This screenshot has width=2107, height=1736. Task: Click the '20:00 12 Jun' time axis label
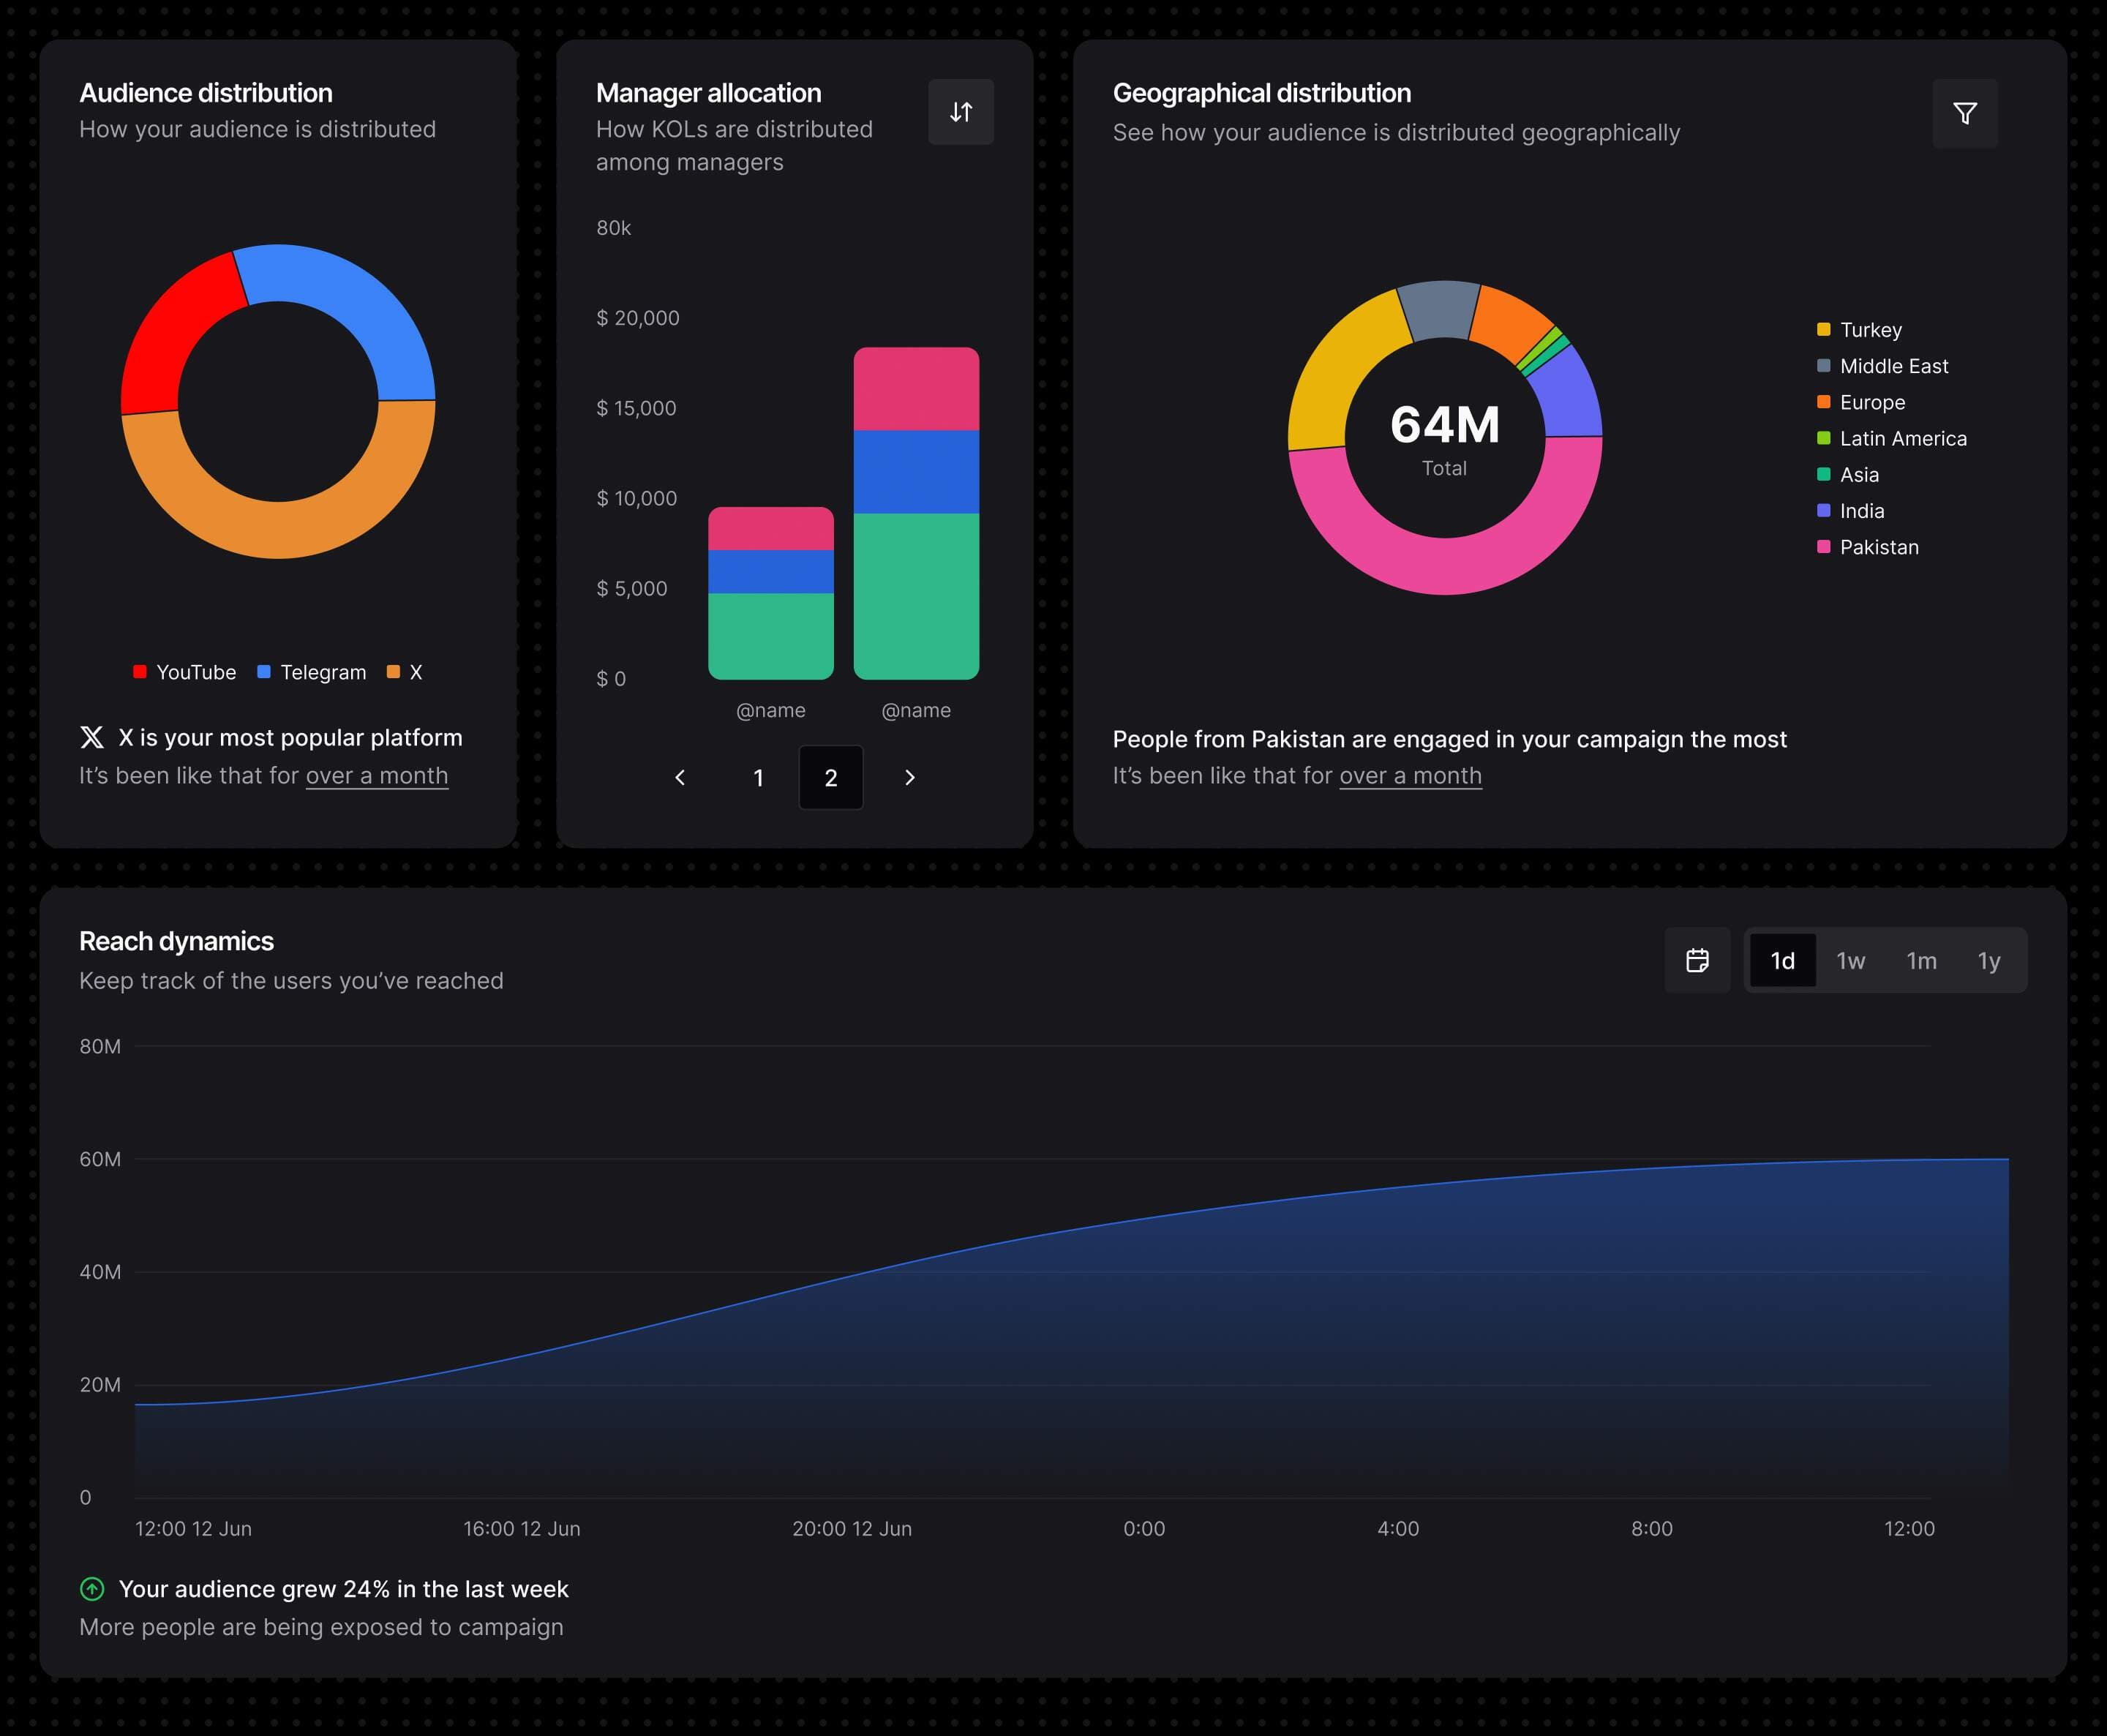[x=852, y=1528]
